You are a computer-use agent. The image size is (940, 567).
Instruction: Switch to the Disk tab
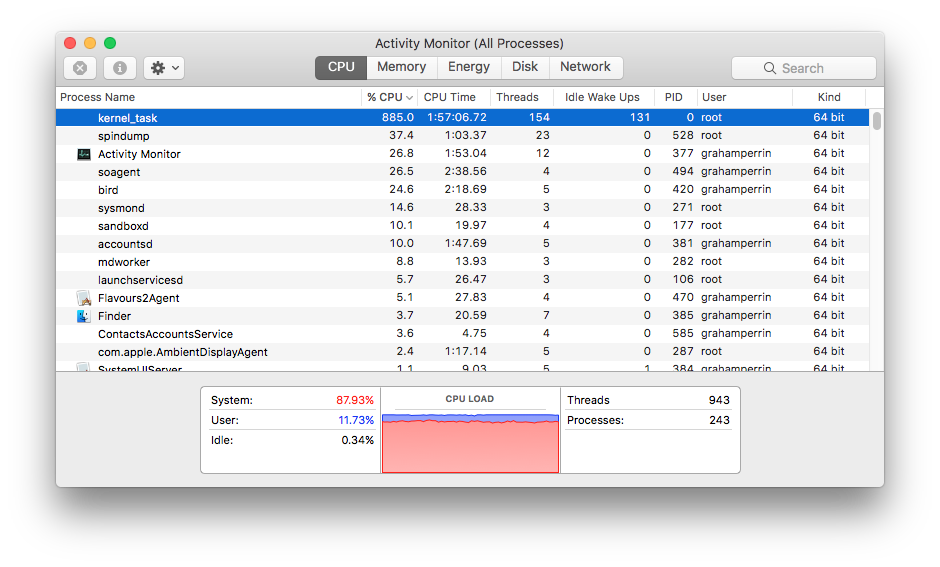point(525,67)
